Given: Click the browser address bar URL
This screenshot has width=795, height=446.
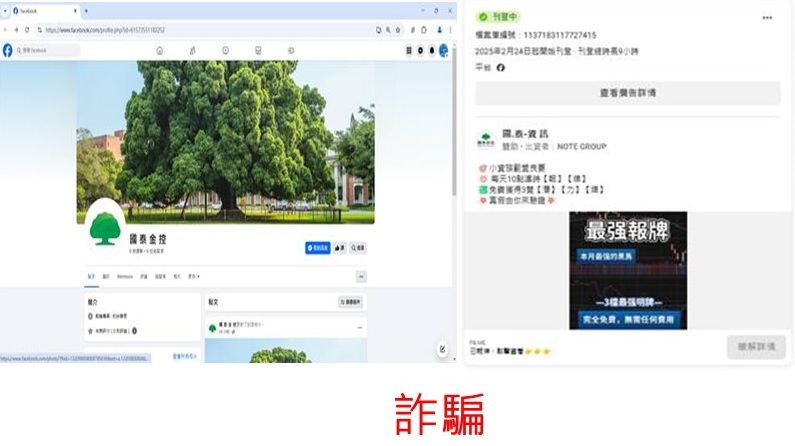Looking at the screenshot, I should click(x=105, y=30).
